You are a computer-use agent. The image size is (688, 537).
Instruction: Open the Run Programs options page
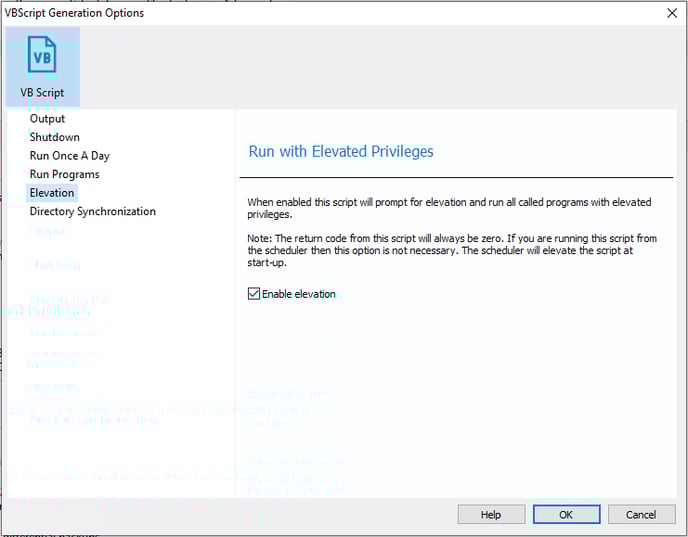click(64, 174)
